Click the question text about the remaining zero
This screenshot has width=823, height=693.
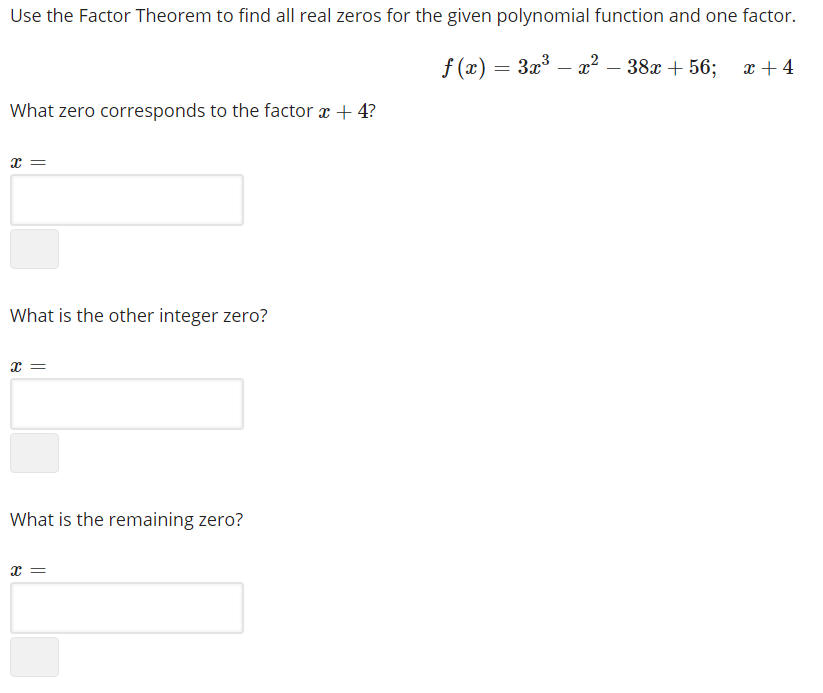tap(125, 519)
